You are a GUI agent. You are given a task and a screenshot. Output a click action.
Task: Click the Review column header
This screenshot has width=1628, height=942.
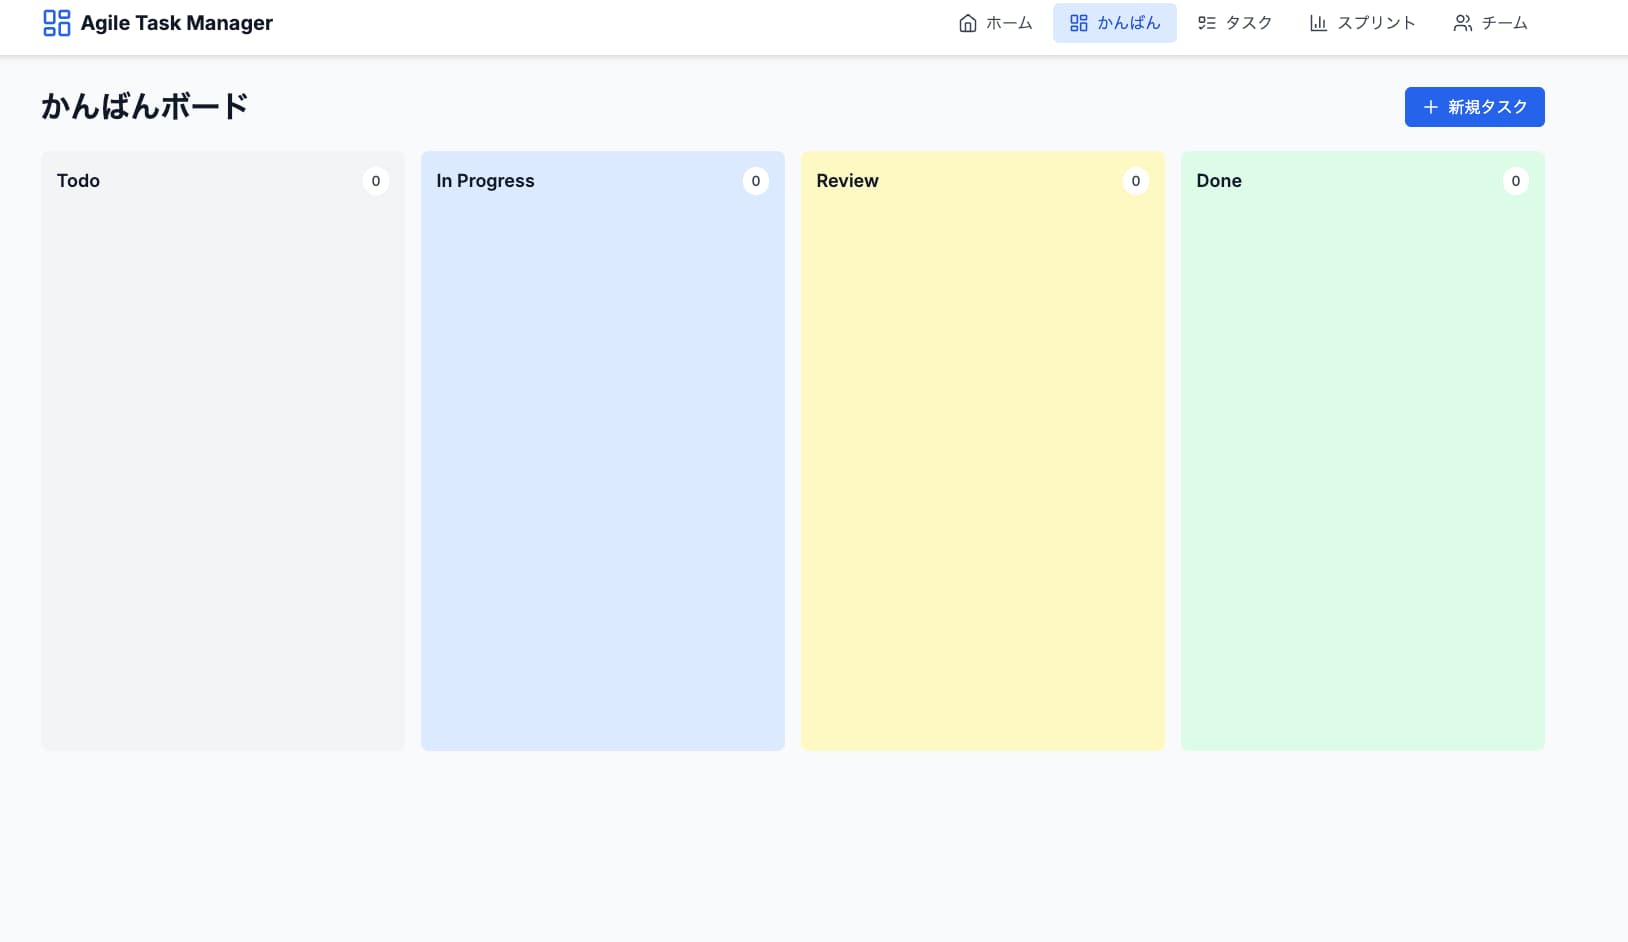(x=847, y=181)
